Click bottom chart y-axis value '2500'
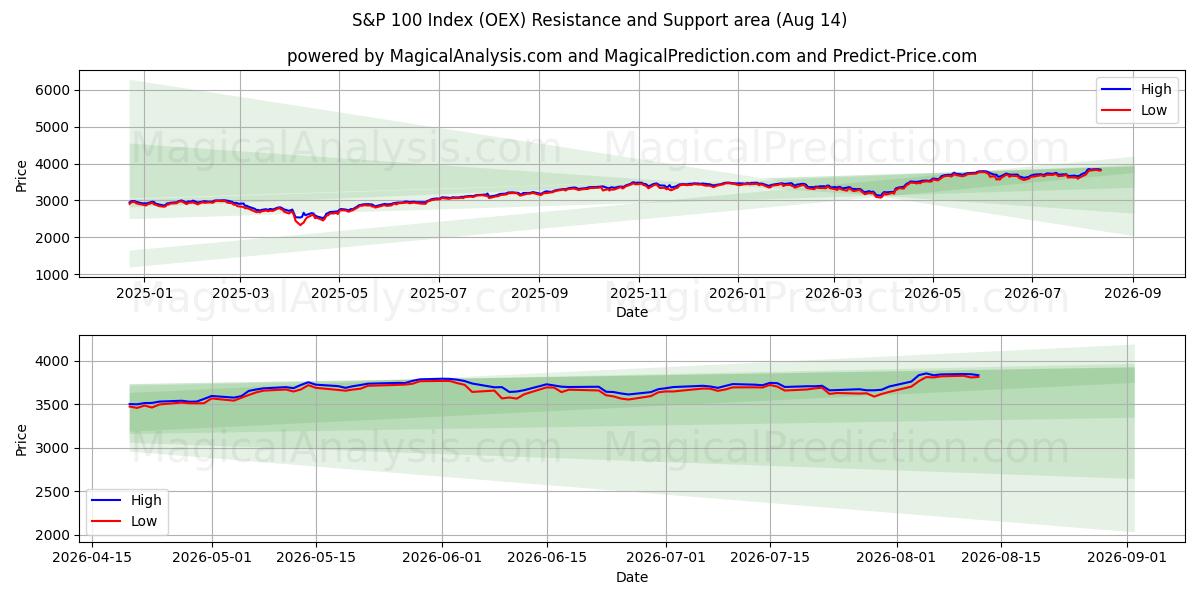The width and height of the screenshot is (1200, 600). [x=54, y=492]
